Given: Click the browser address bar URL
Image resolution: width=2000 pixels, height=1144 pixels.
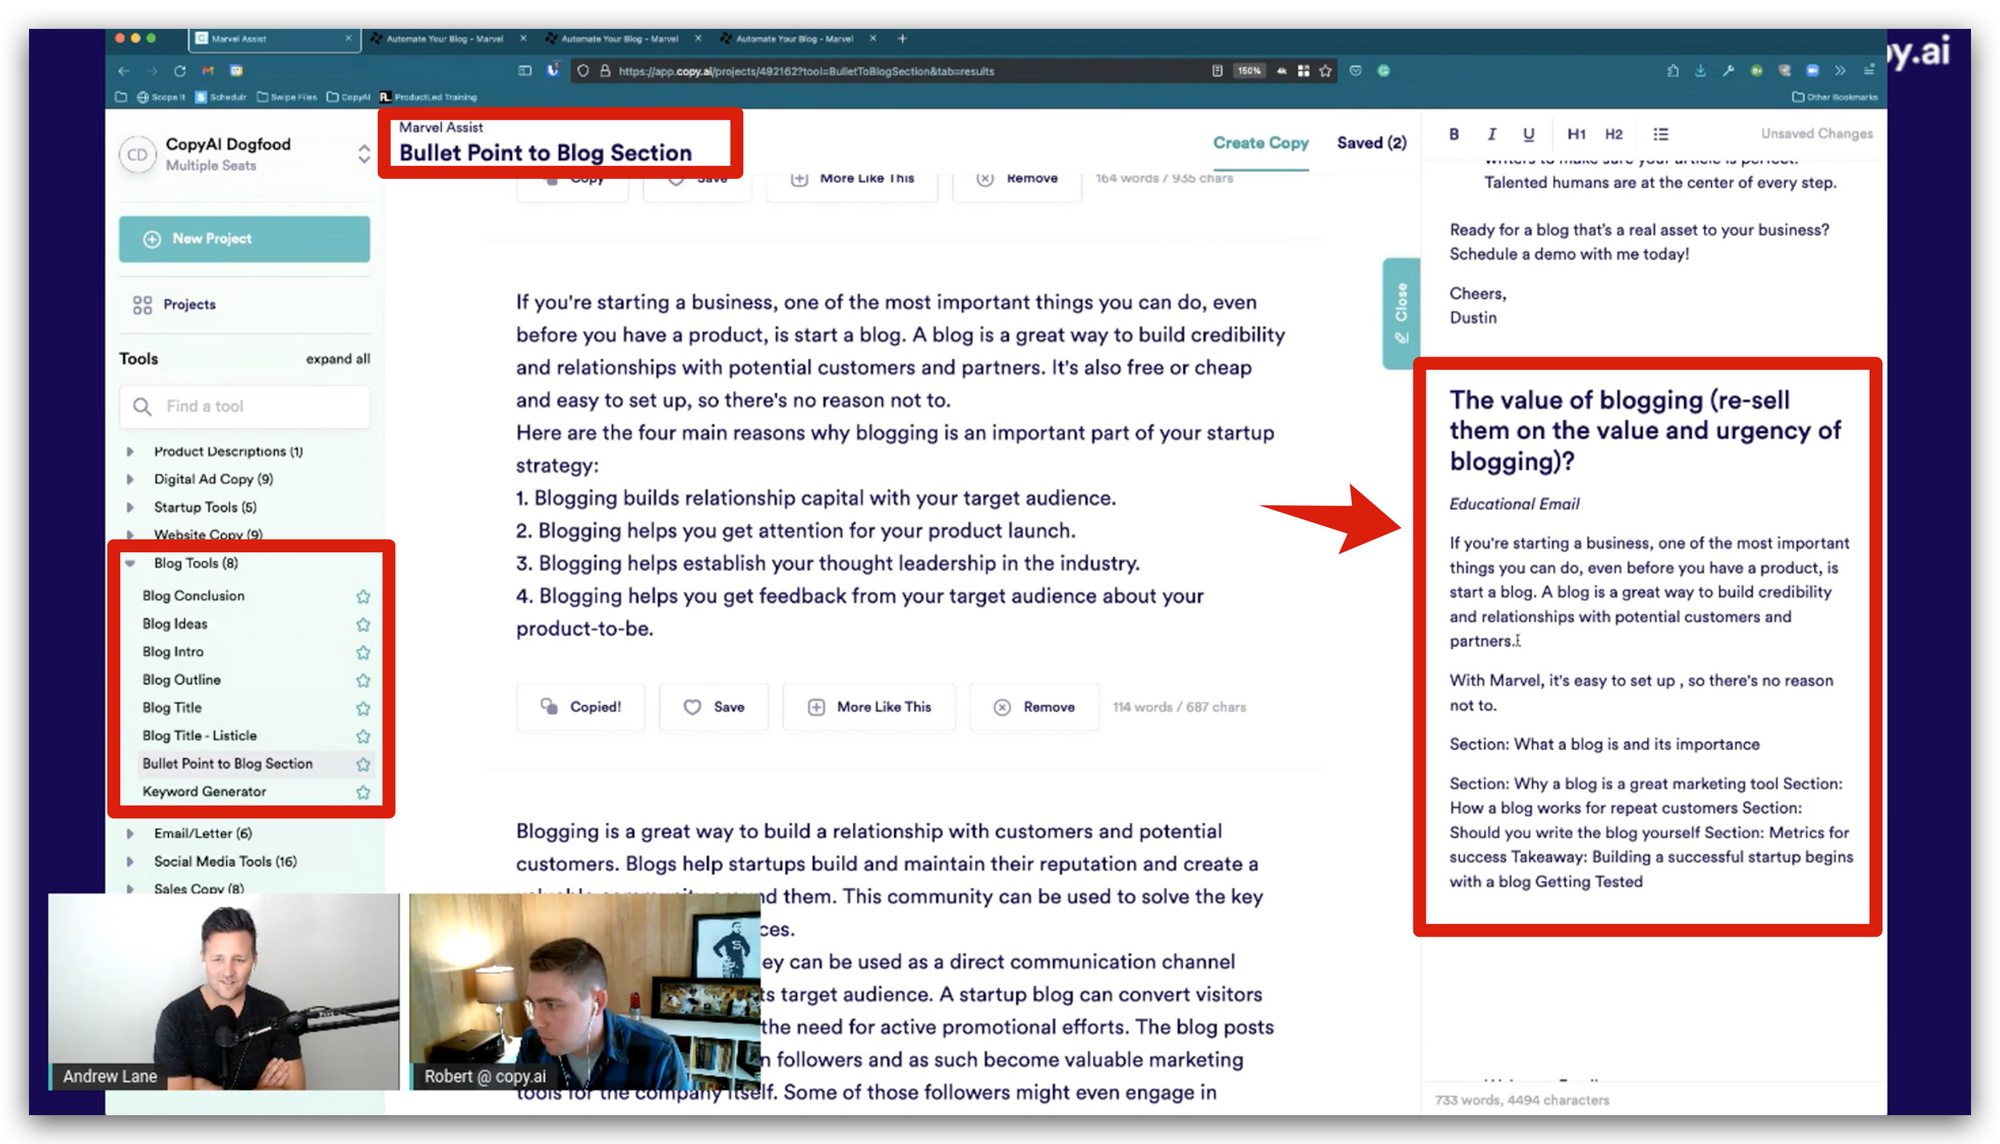Looking at the screenshot, I should (x=806, y=71).
